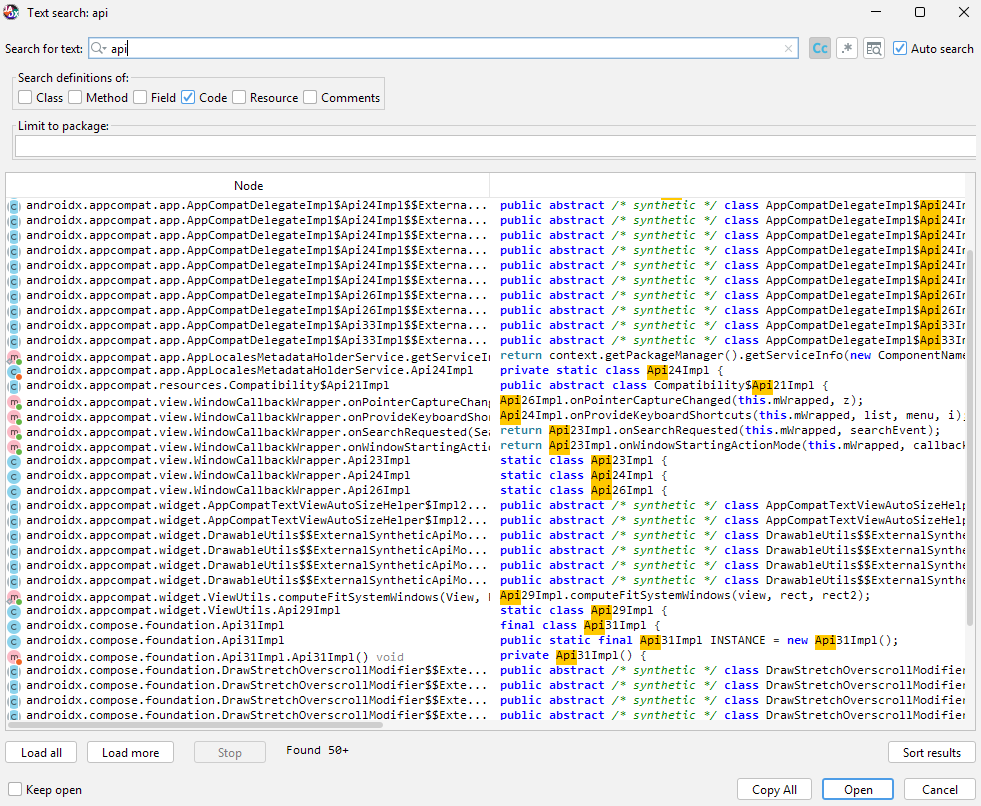981x806 pixels.
Task: Click the Node column header
Action: pyautogui.click(x=248, y=185)
